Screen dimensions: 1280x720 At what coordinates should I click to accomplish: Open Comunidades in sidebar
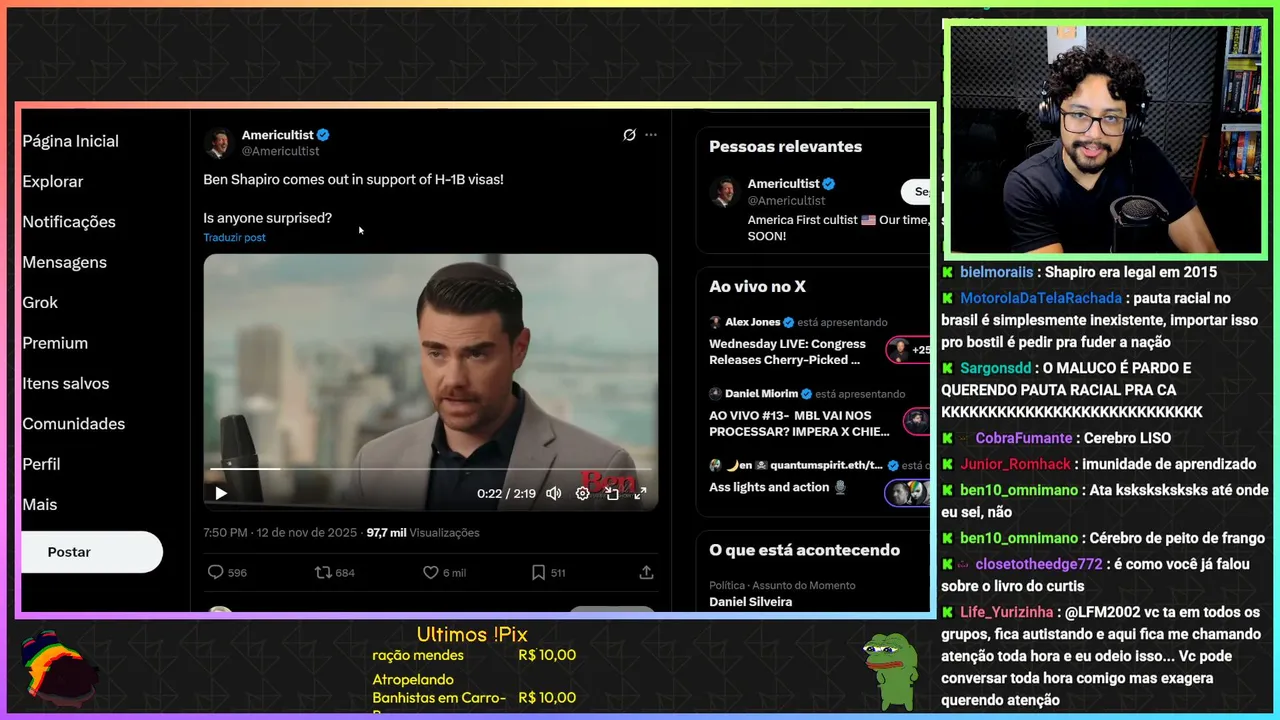coord(74,424)
